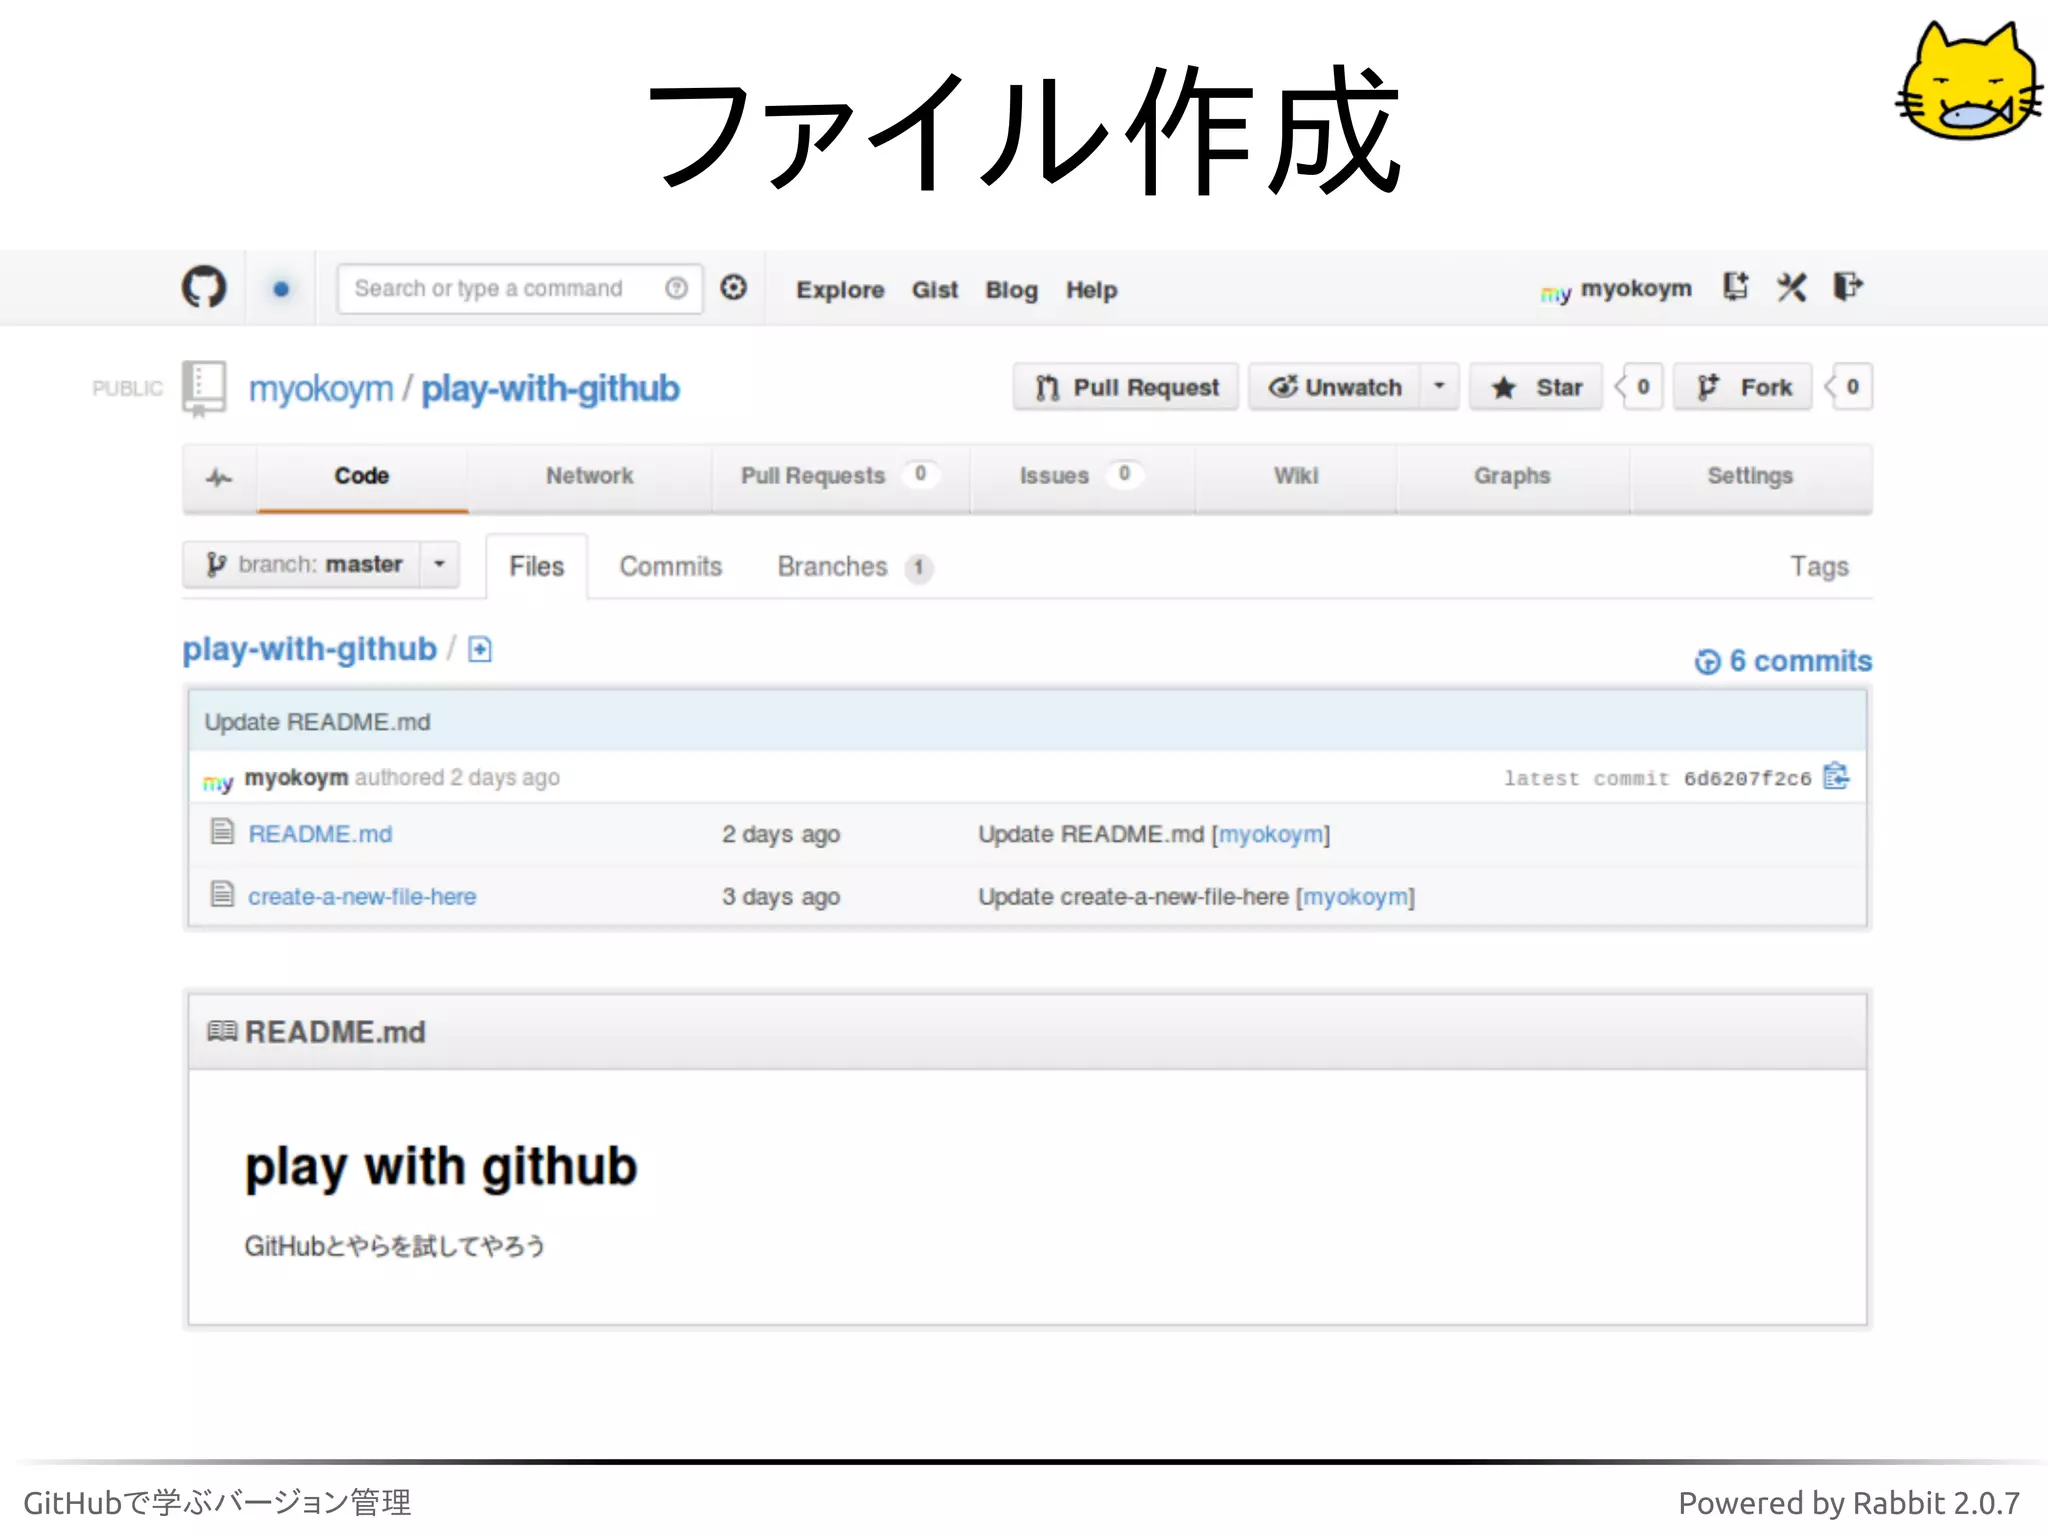Open [myokoym] link in create-a-new-file-here row
This screenshot has height=1536, width=2048.
click(1356, 897)
